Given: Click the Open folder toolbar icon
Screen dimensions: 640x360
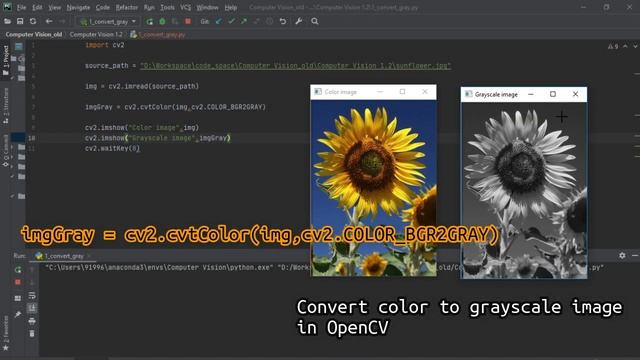Looking at the screenshot, I should [7, 21].
